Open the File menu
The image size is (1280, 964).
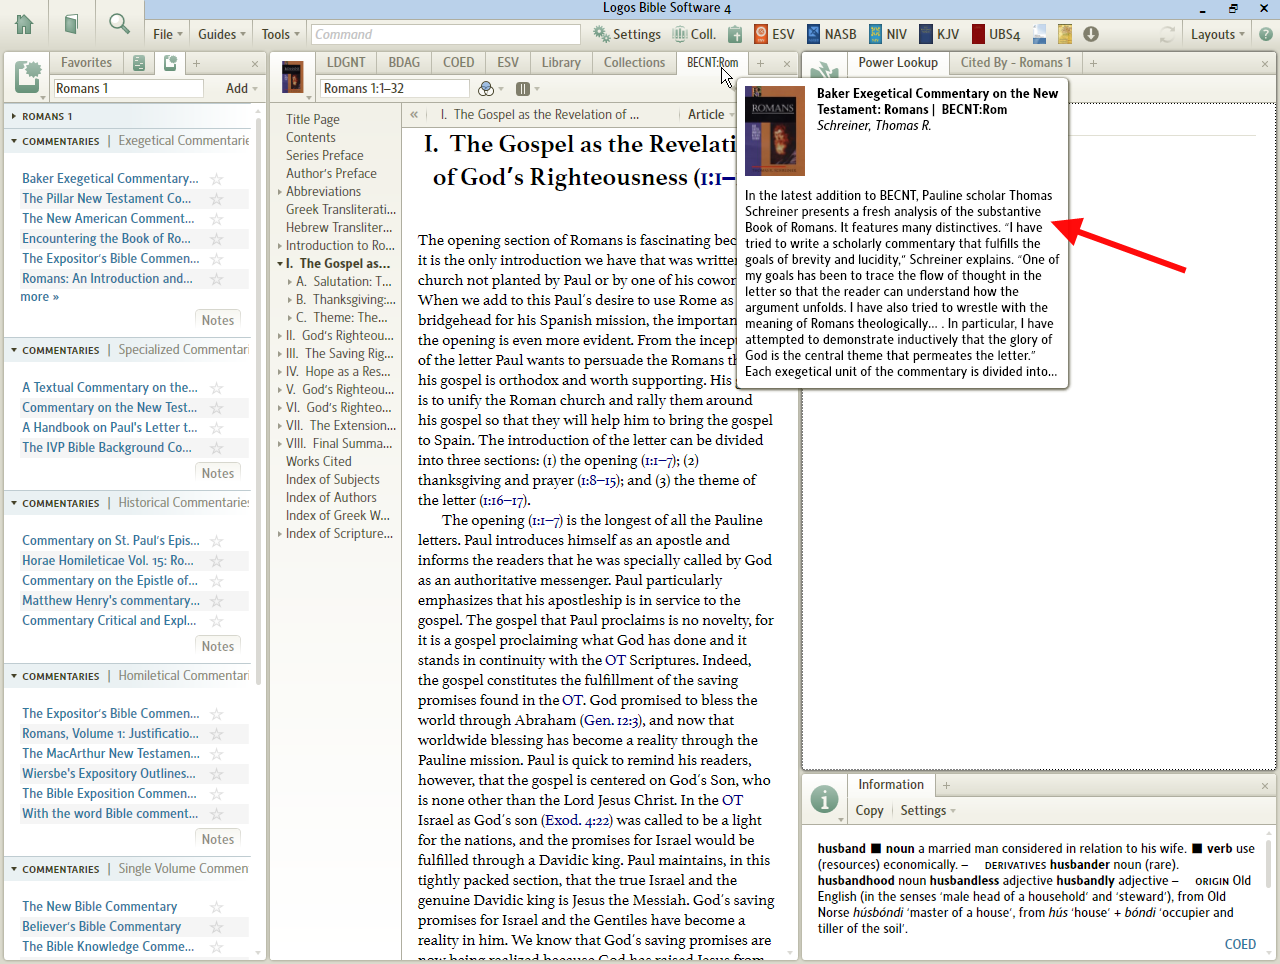pyautogui.click(x=166, y=34)
